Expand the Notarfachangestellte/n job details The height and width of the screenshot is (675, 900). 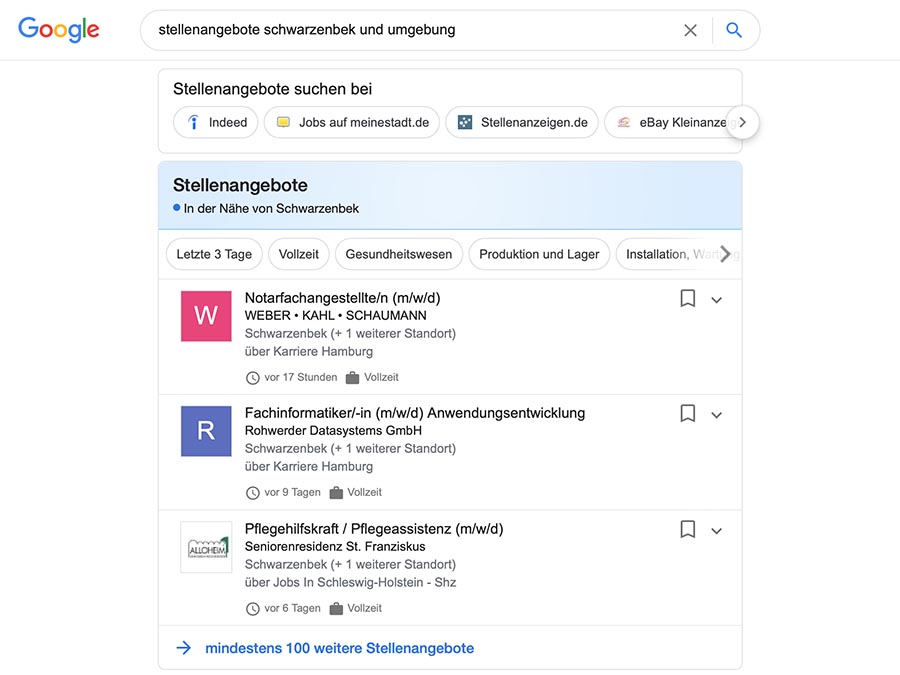click(x=716, y=300)
